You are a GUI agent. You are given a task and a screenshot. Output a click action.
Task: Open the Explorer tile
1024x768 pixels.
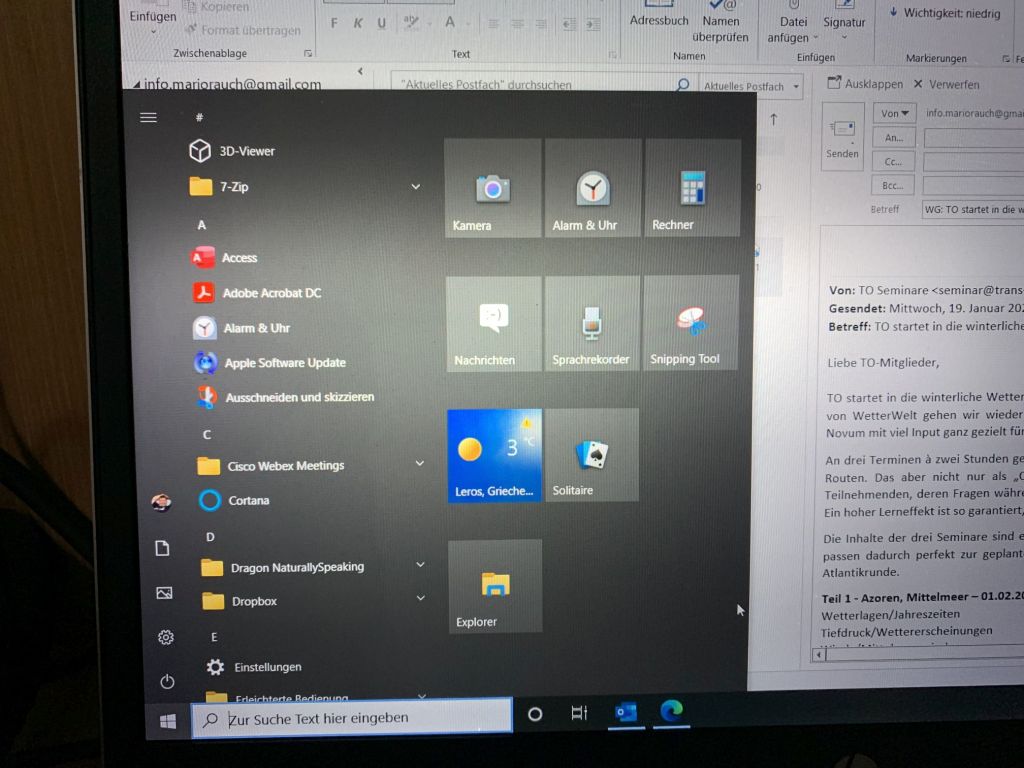point(495,586)
